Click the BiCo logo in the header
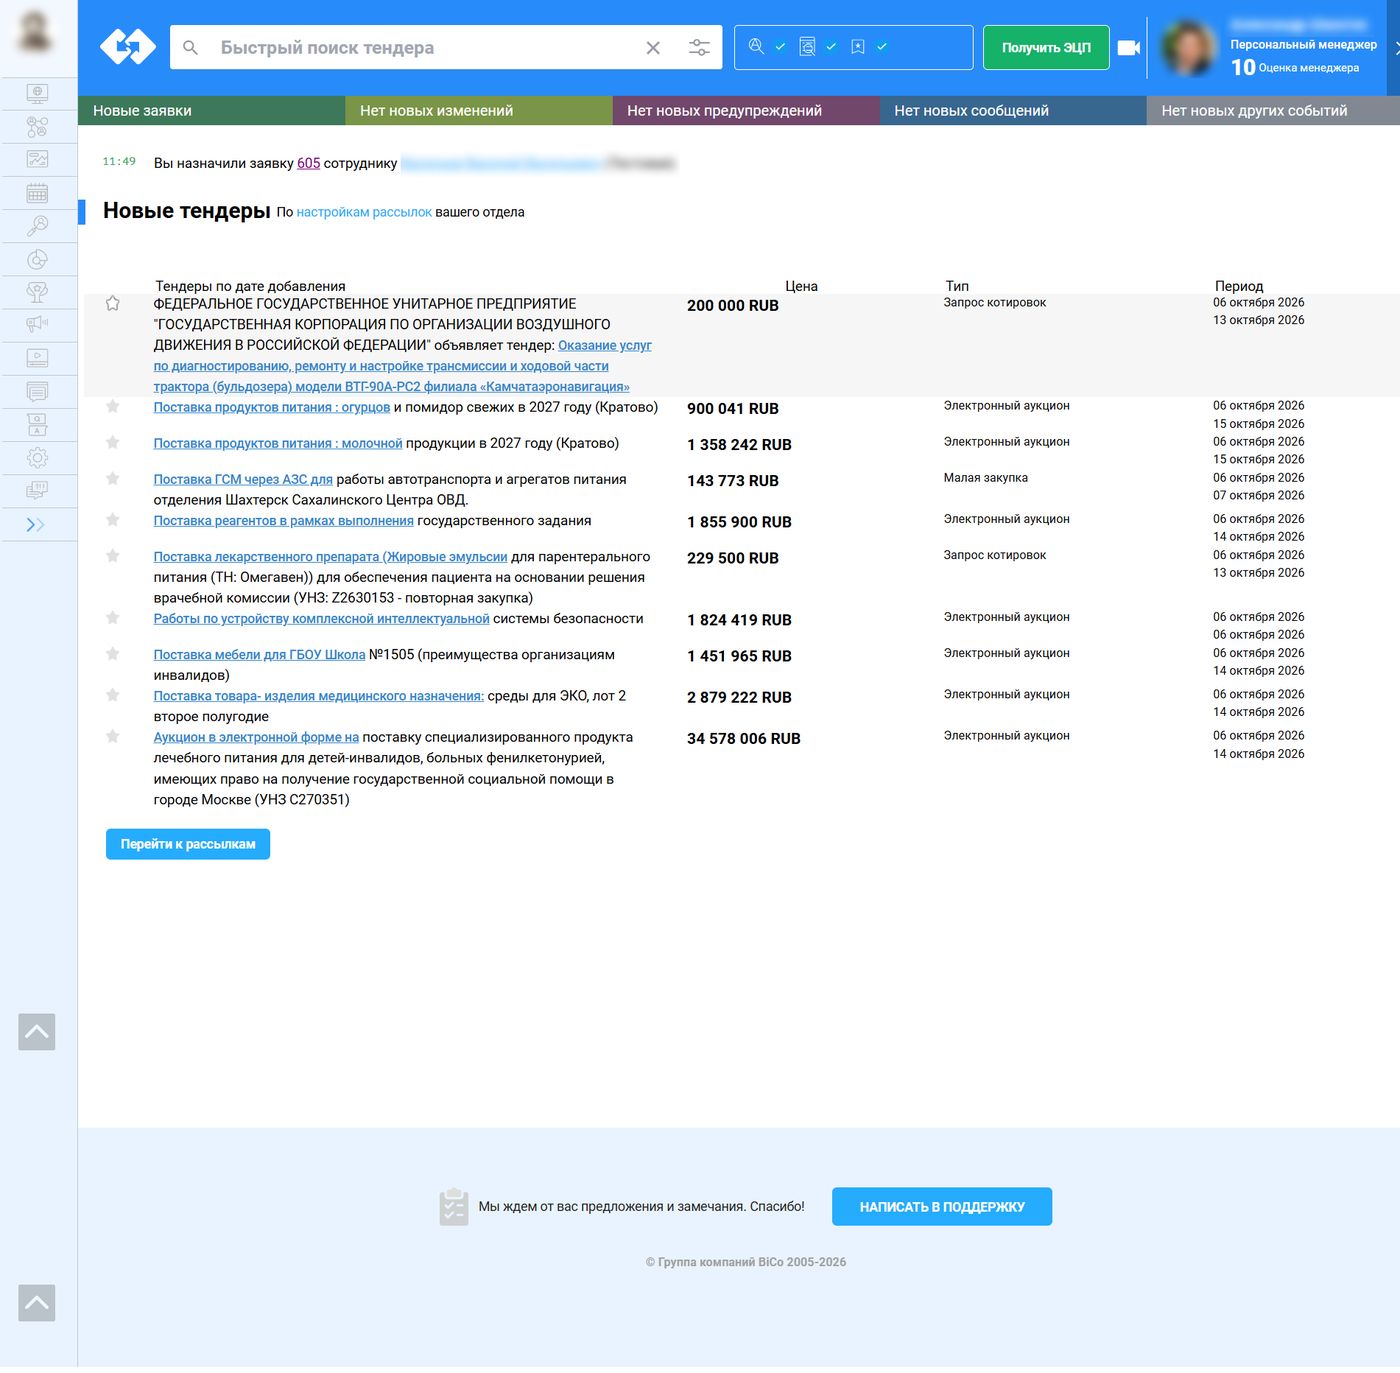1400x1373 pixels. coord(128,47)
